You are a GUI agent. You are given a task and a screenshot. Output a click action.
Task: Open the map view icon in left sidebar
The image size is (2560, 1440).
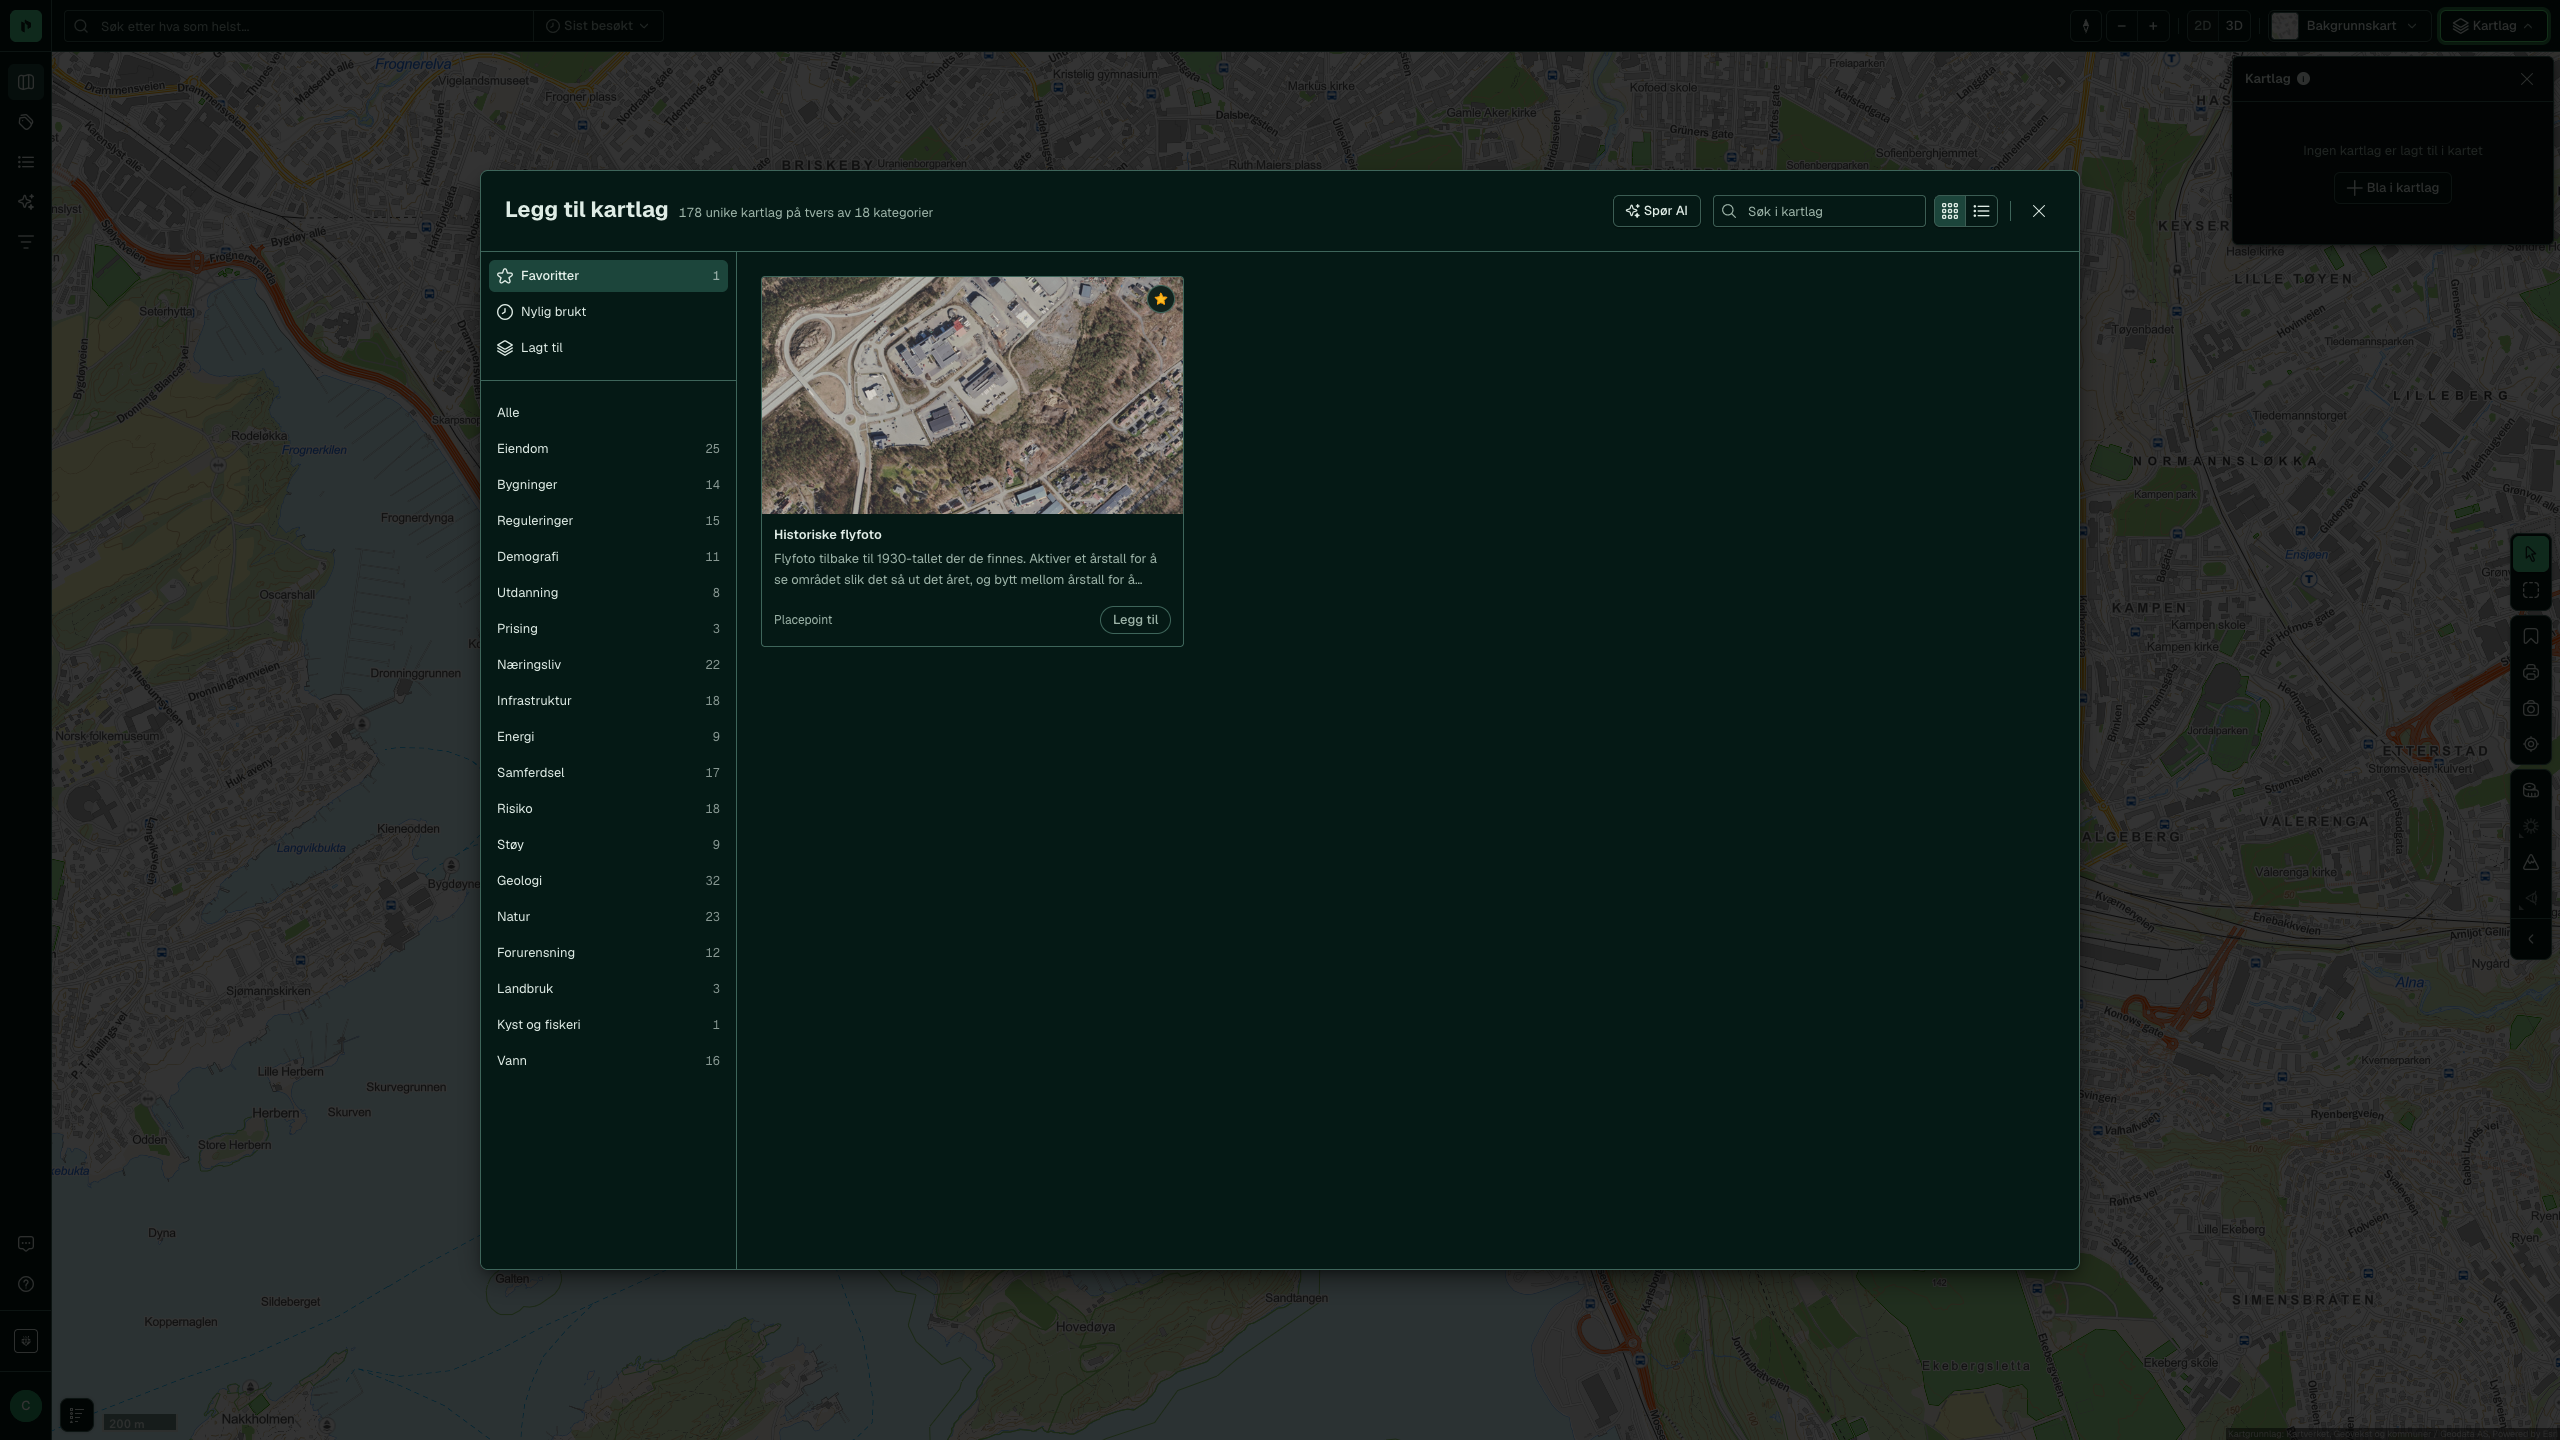click(26, 82)
